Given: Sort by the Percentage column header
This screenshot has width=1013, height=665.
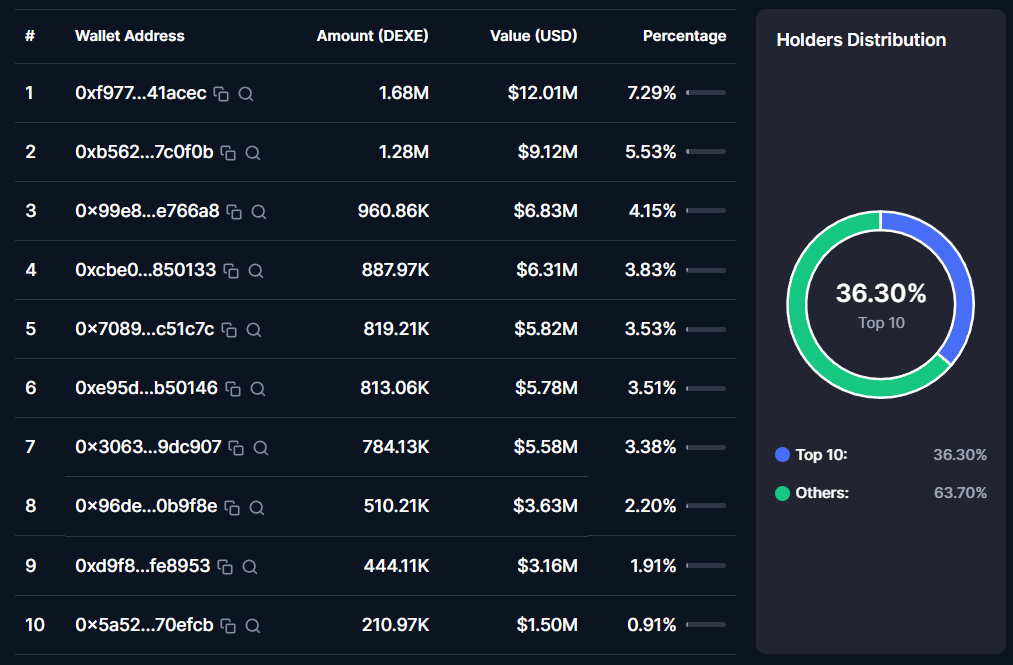Looking at the screenshot, I should coord(684,36).
